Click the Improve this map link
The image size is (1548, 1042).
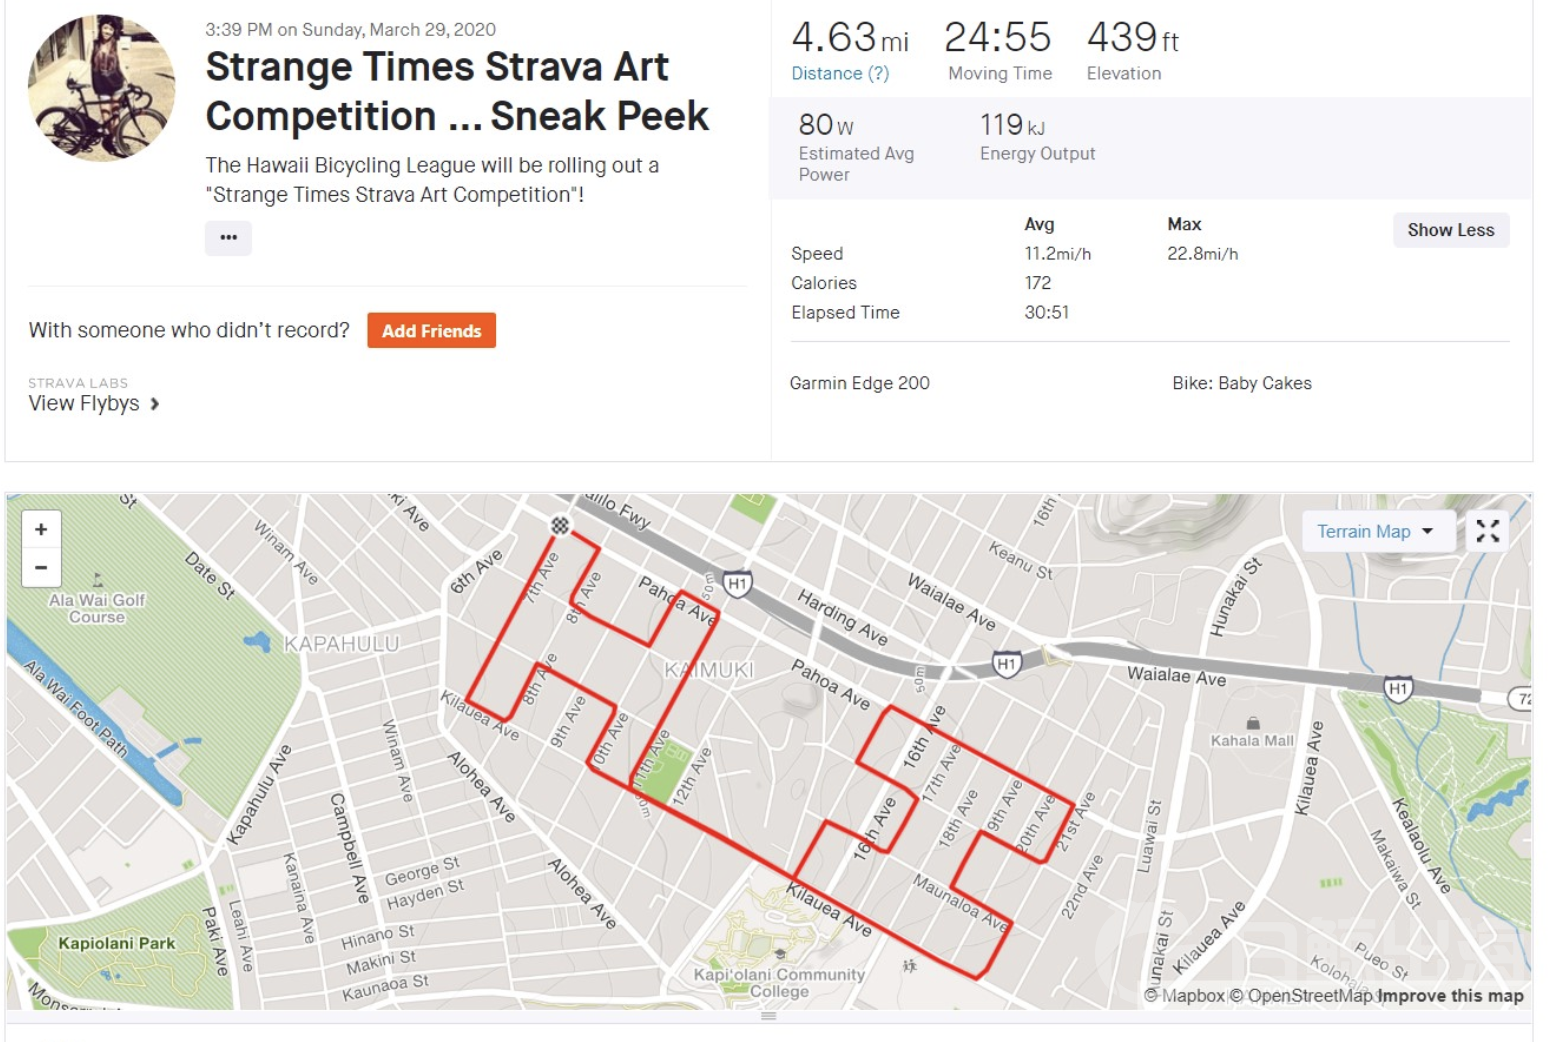pos(1451,995)
